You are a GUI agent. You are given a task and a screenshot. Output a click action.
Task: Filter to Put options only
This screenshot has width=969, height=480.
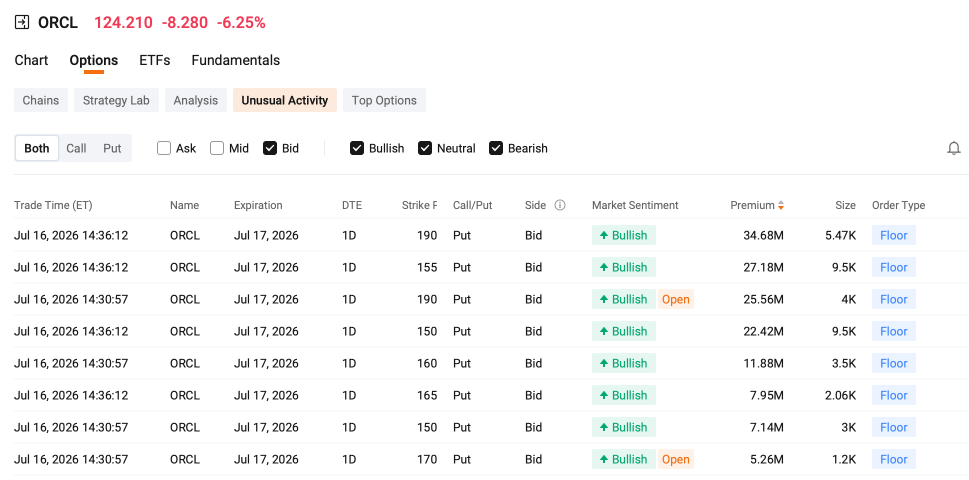(x=112, y=148)
